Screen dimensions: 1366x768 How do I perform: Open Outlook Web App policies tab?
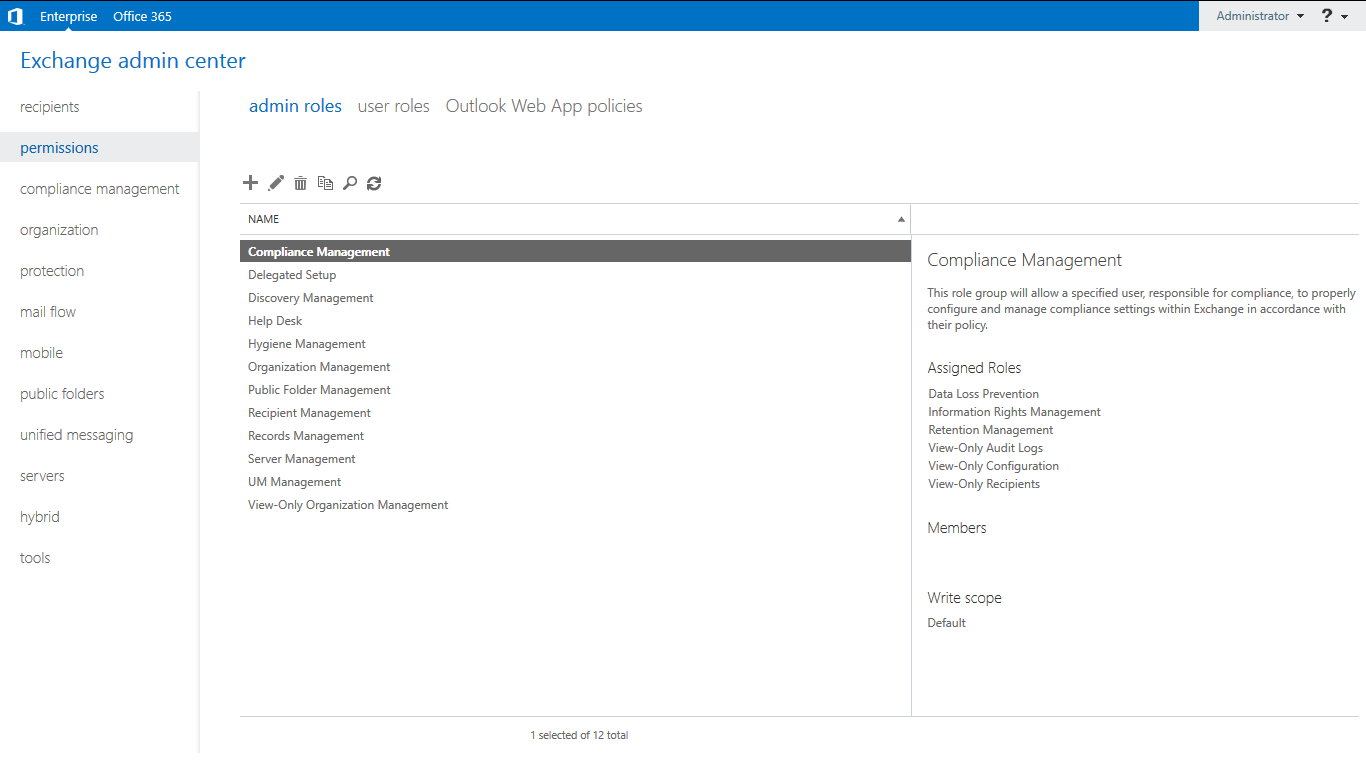point(544,106)
